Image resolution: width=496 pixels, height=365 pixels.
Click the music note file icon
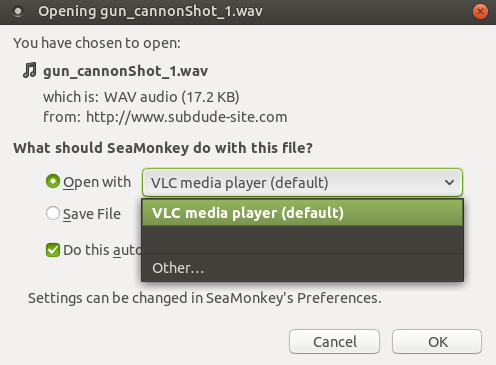click(30, 70)
